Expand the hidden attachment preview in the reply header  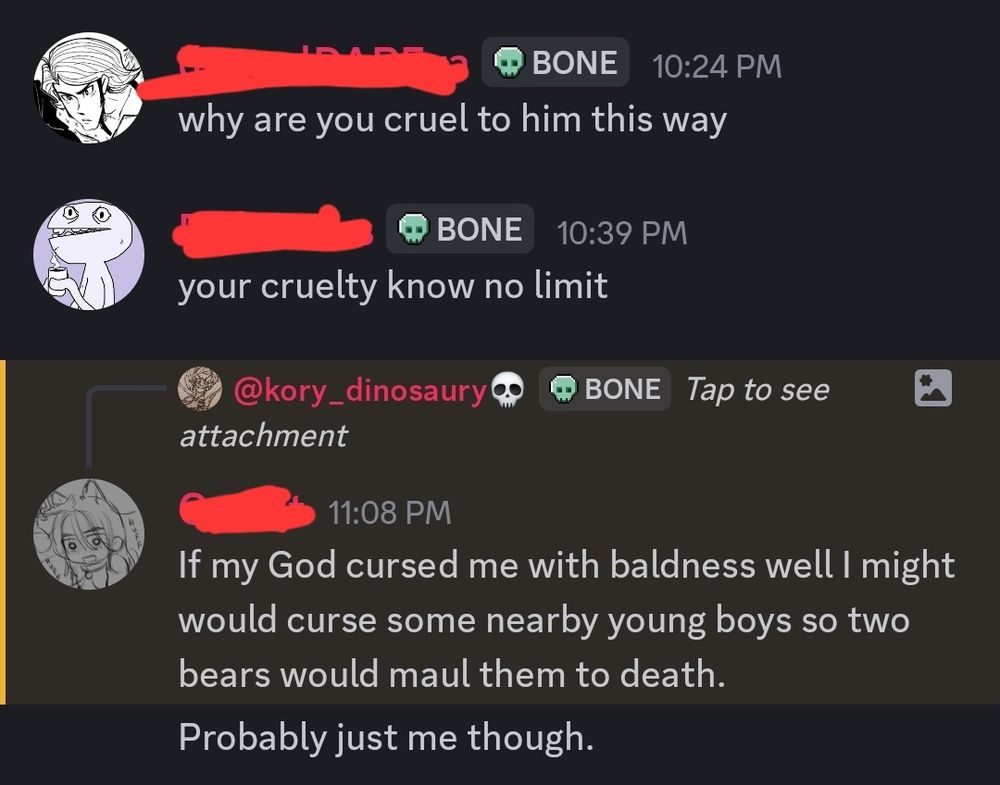[x=932, y=389]
